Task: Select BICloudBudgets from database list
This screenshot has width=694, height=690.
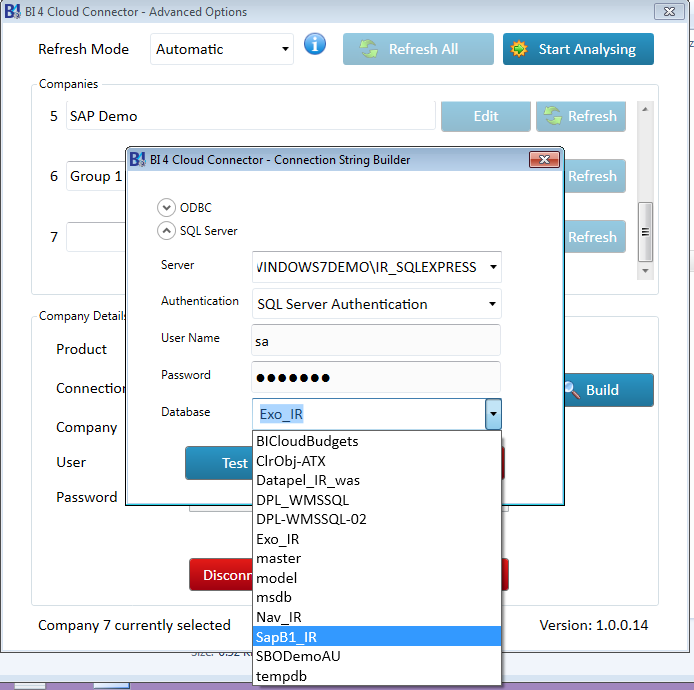Action: 377,441
